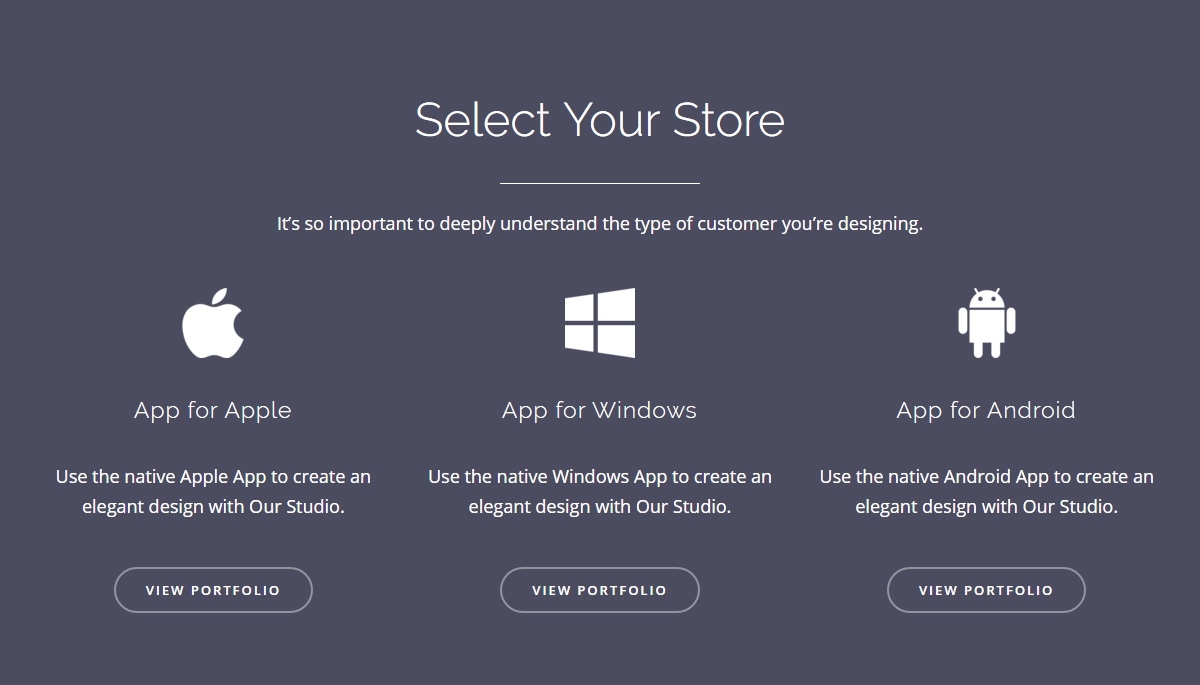Click the Android robot icon
This screenshot has width=1200, height=685.
[x=986, y=323]
